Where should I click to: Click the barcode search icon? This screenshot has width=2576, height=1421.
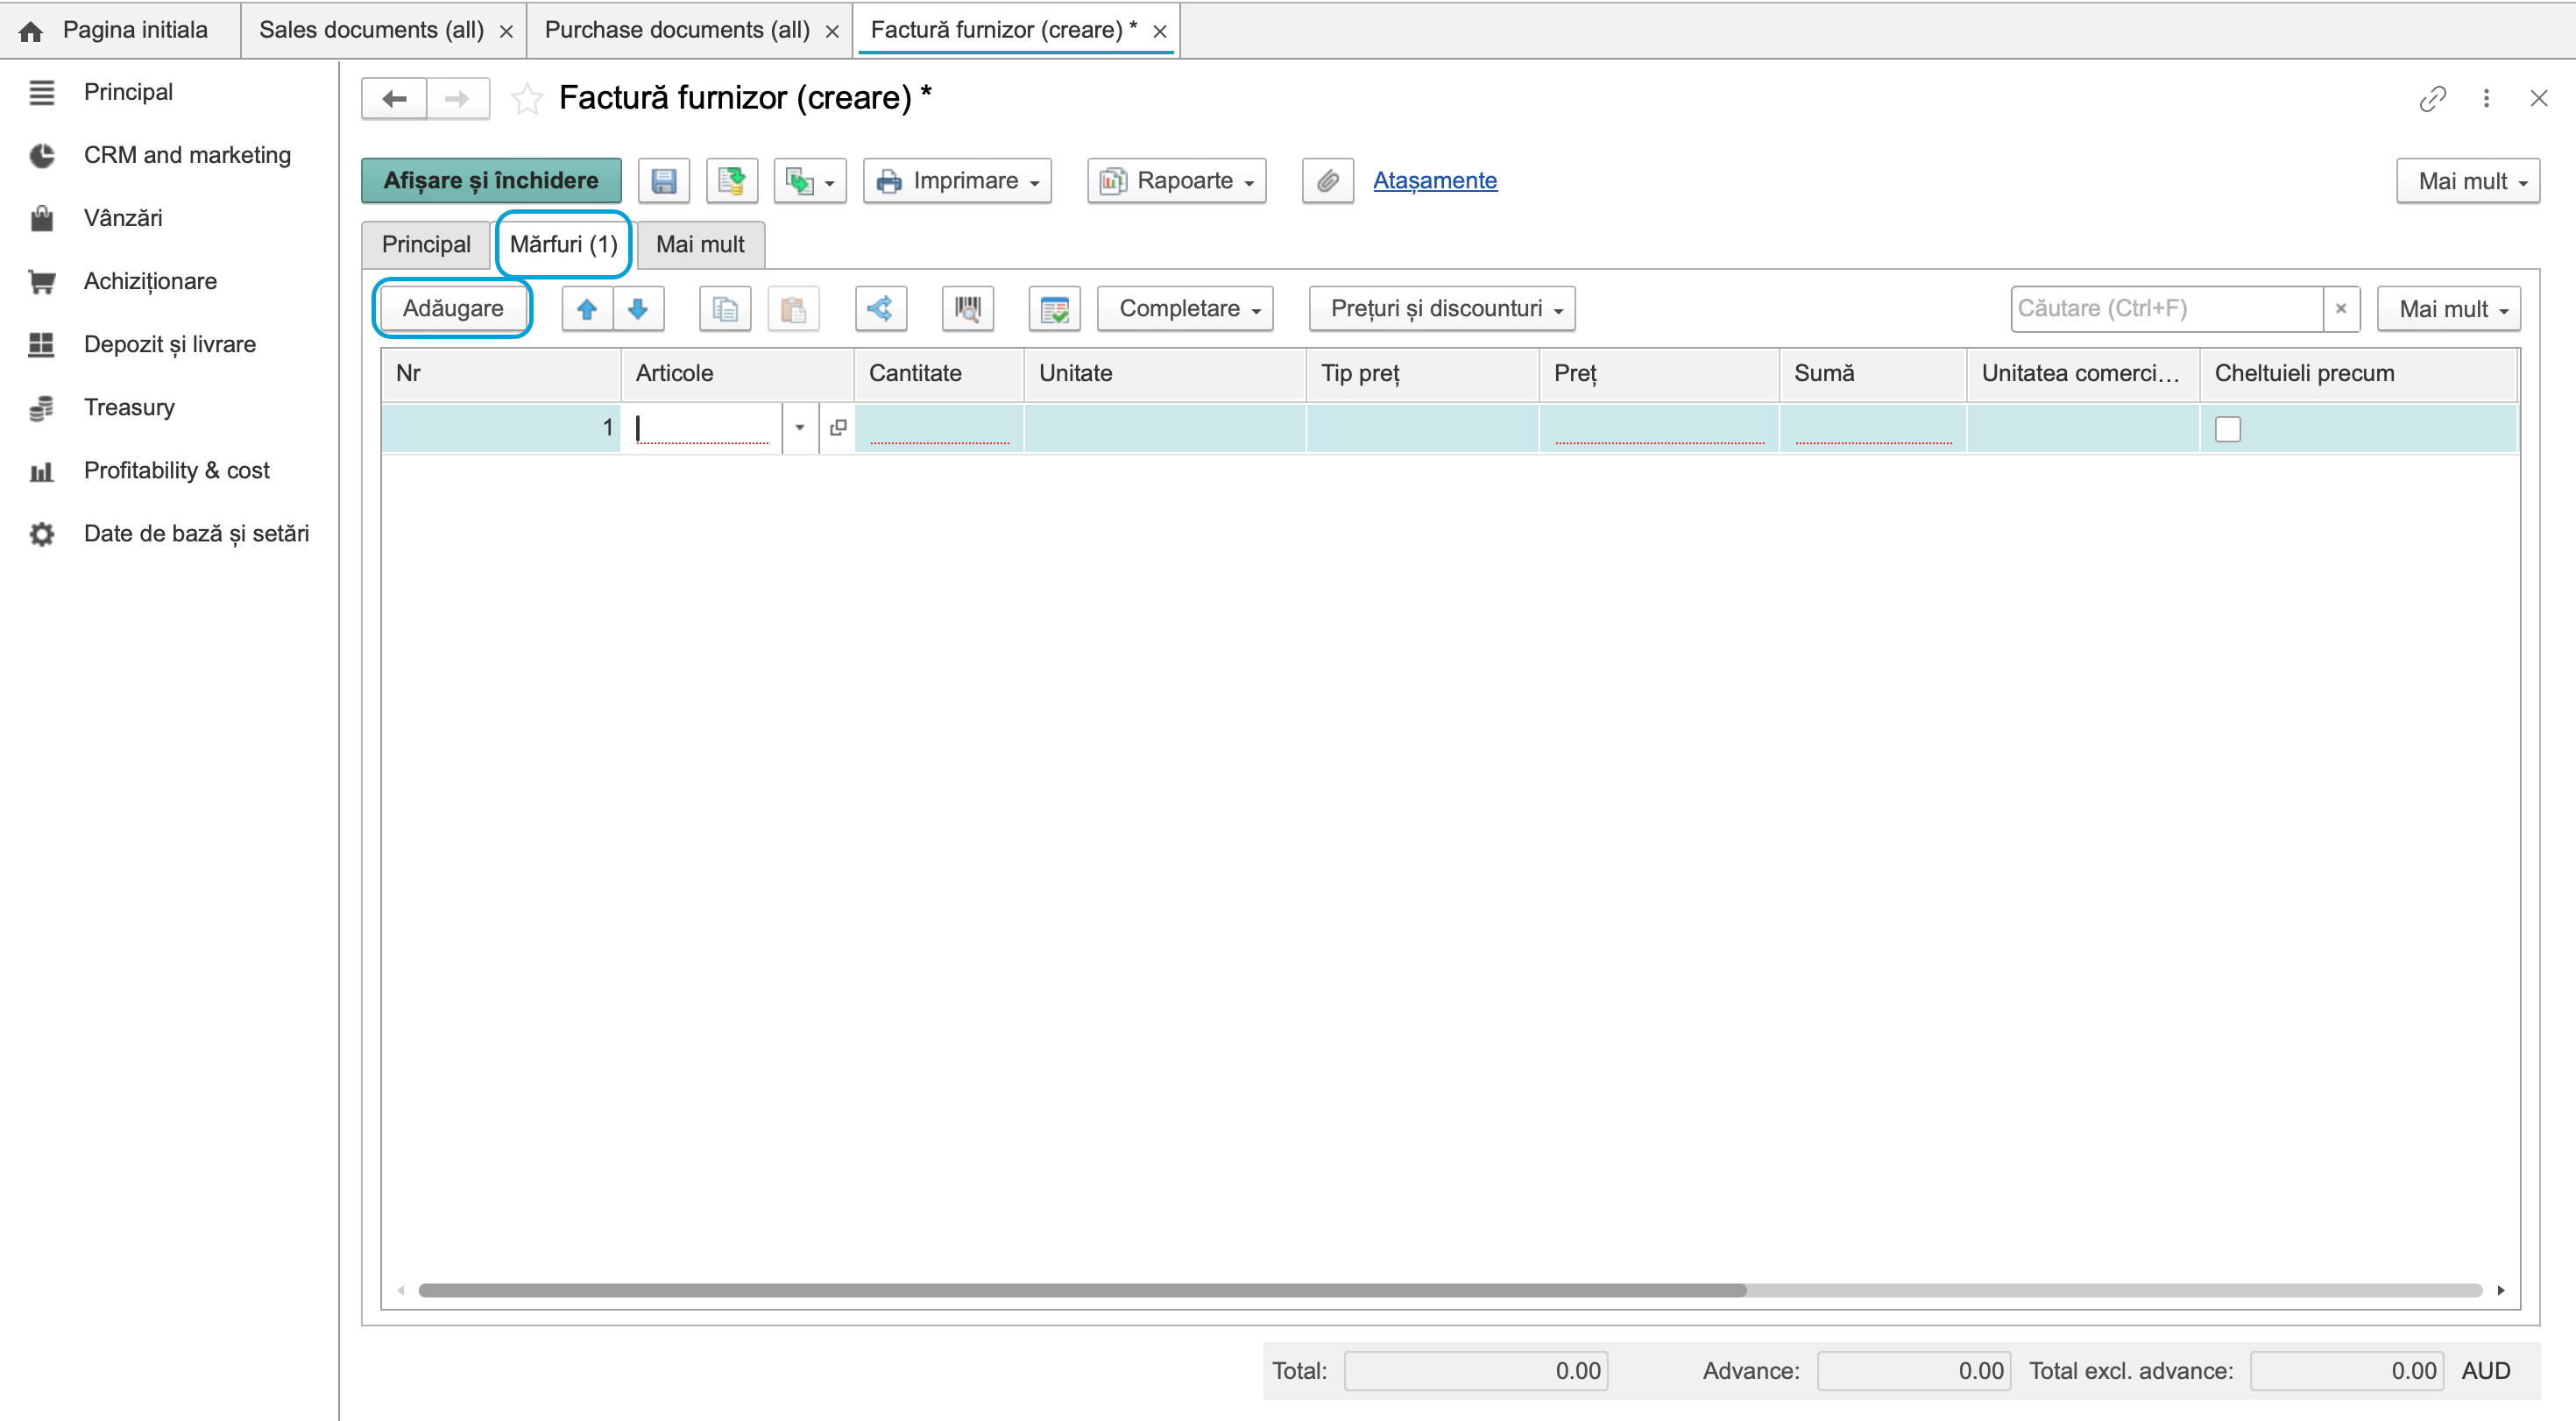[x=967, y=309]
